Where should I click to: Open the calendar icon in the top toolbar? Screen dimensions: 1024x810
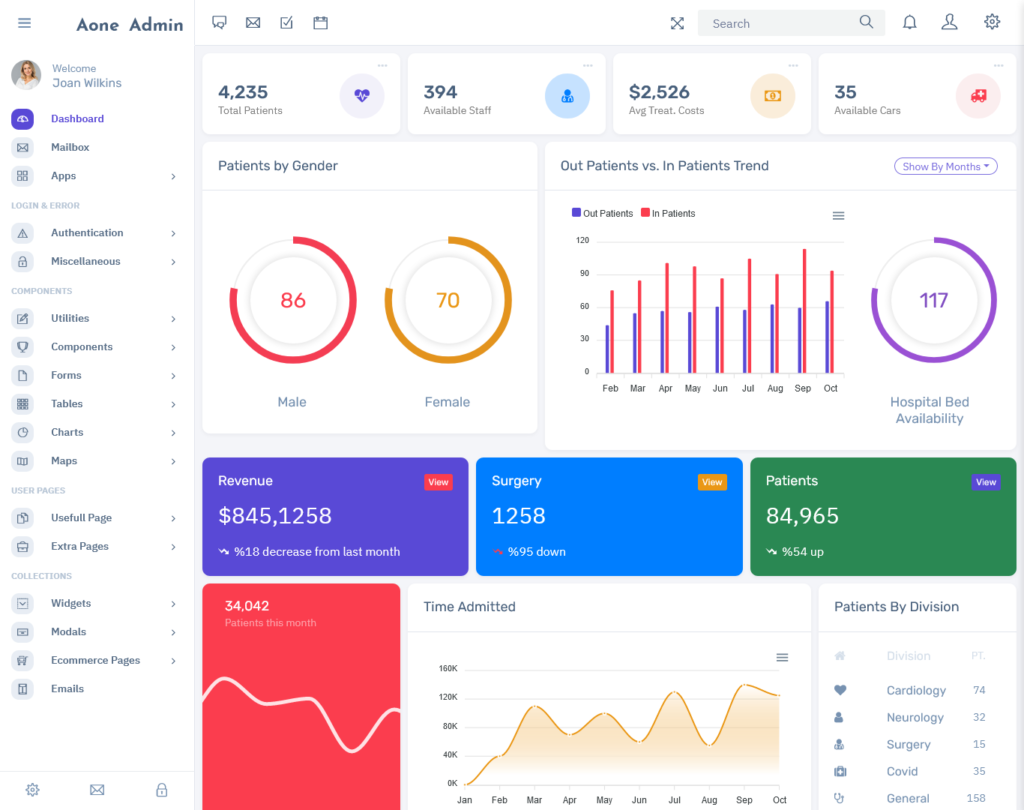[x=320, y=21]
